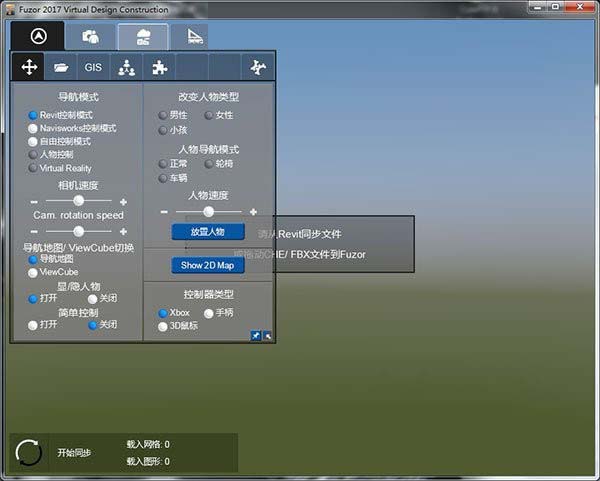Screen dimensions: 600x481
Task: Click the sync refresh circle icon
Action: tap(29, 452)
